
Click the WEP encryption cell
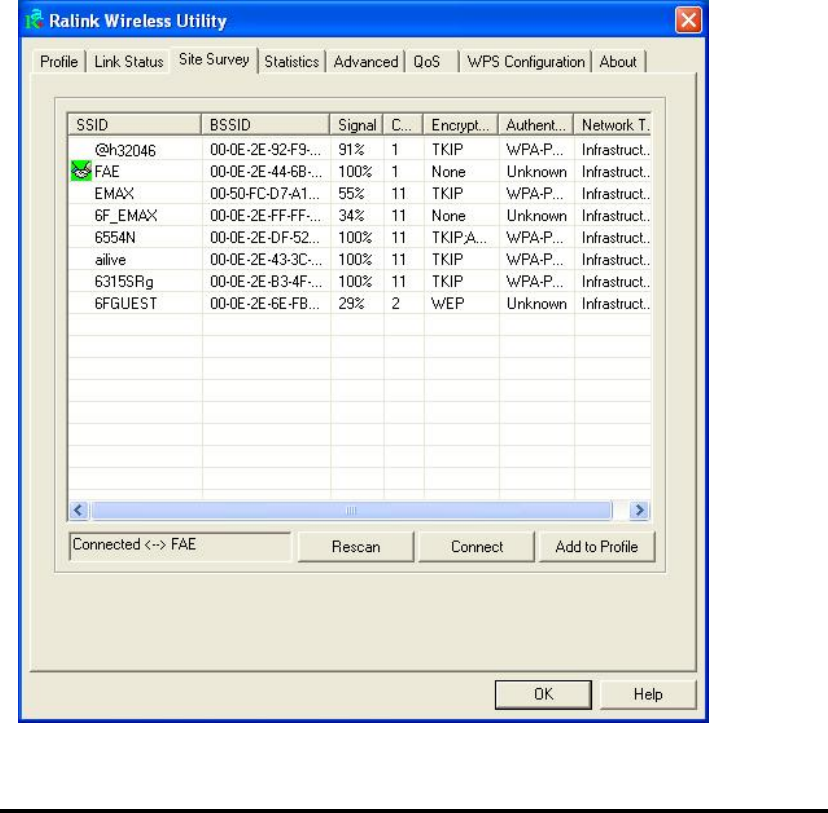coord(448,304)
